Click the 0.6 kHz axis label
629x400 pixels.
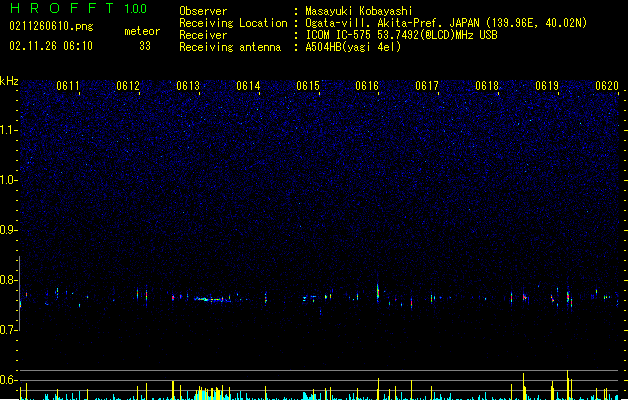pos(8,380)
